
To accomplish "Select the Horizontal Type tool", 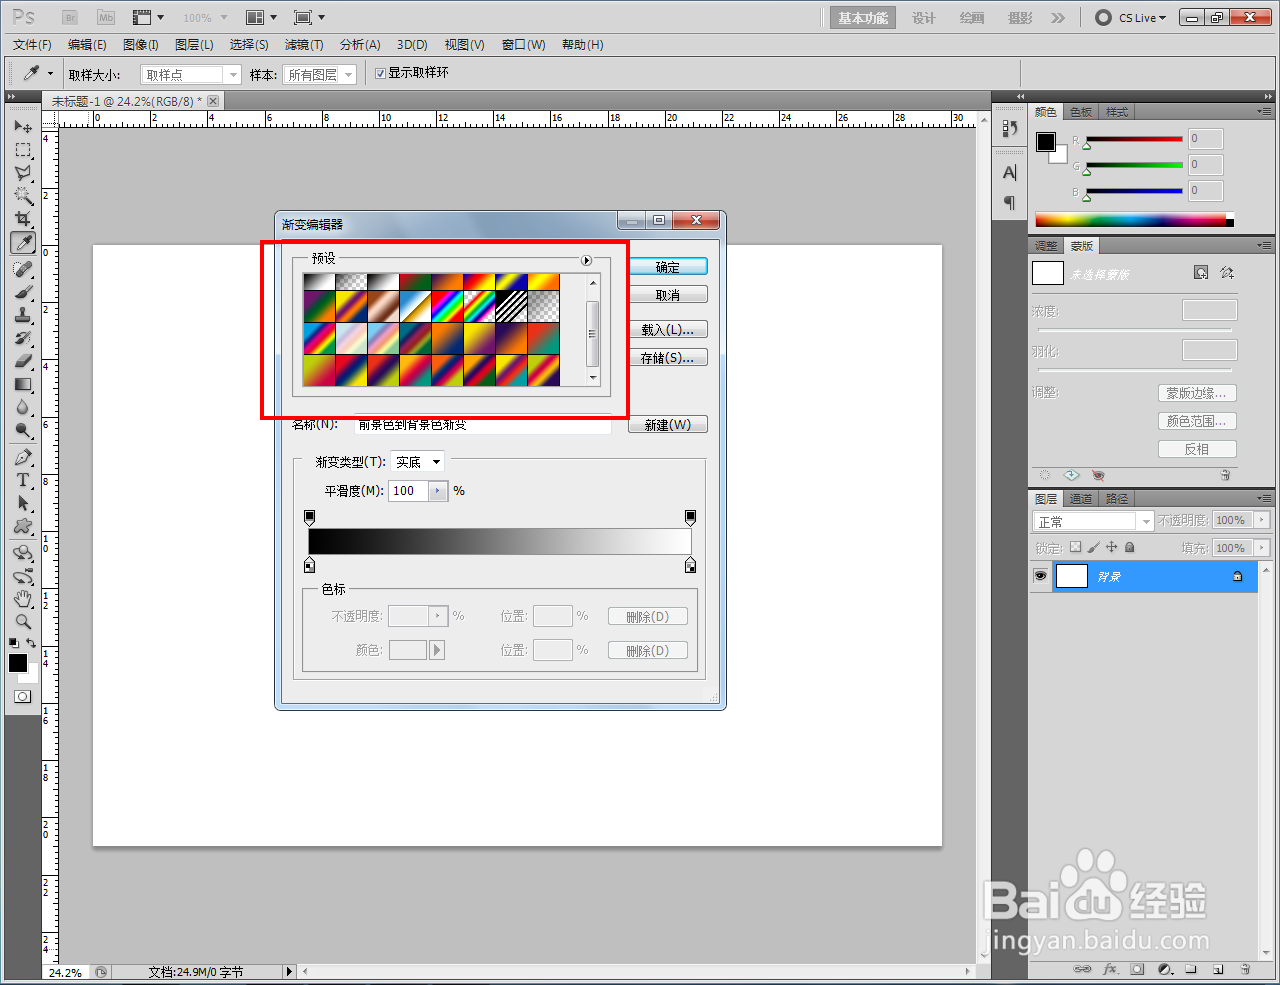I will (23, 480).
